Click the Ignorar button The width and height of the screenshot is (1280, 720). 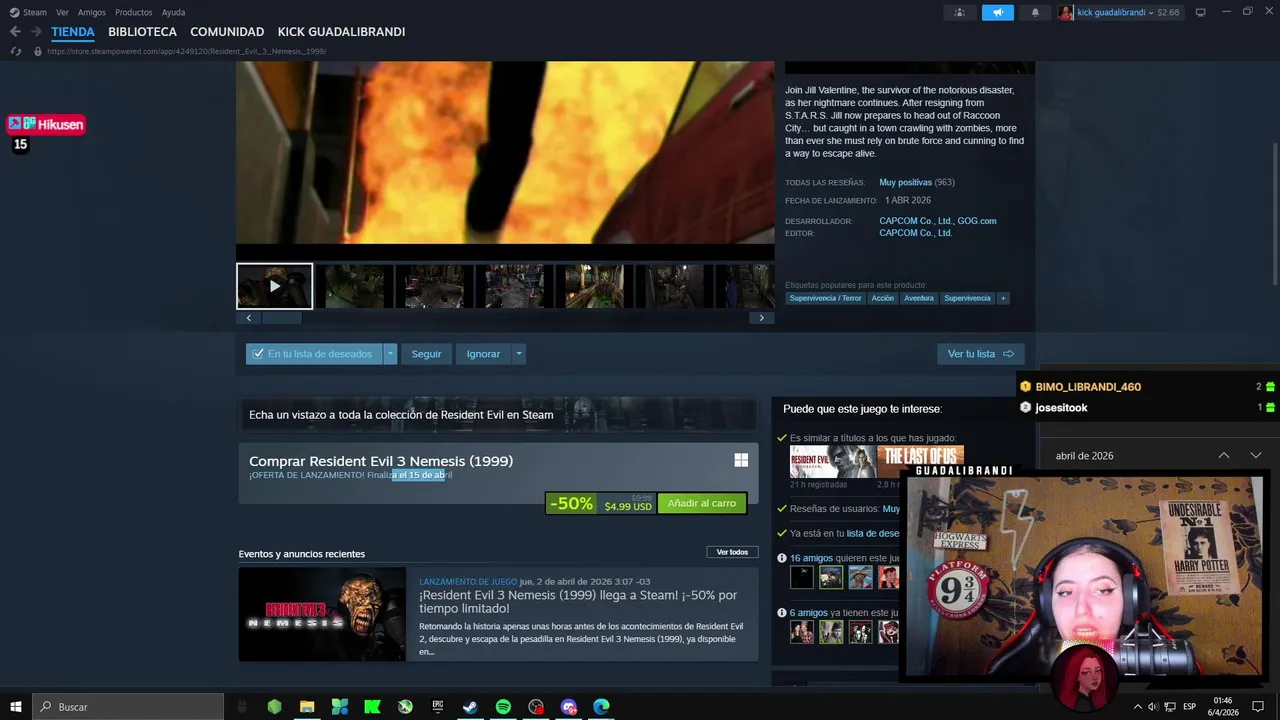coord(483,354)
